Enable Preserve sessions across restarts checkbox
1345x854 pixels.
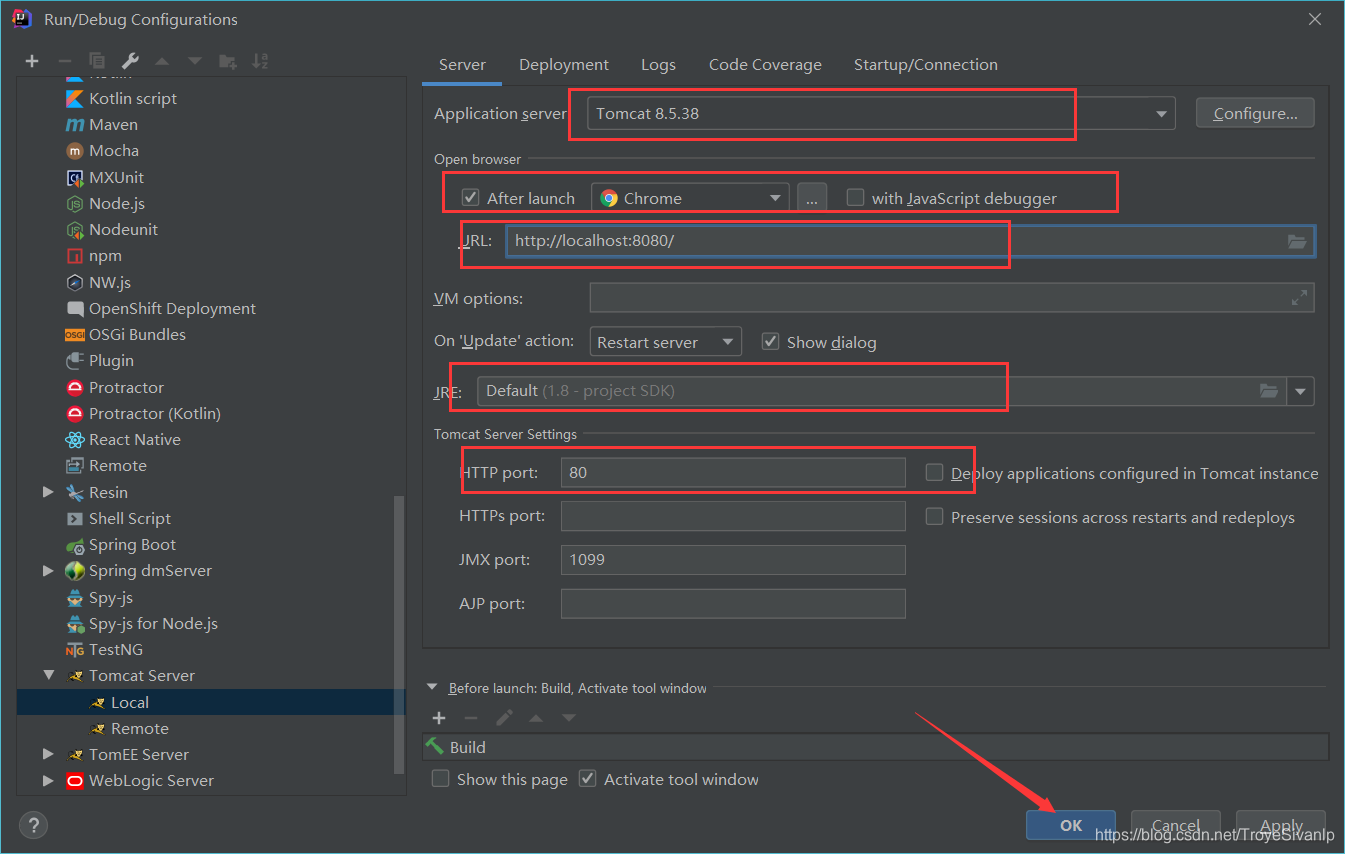(934, 517)
